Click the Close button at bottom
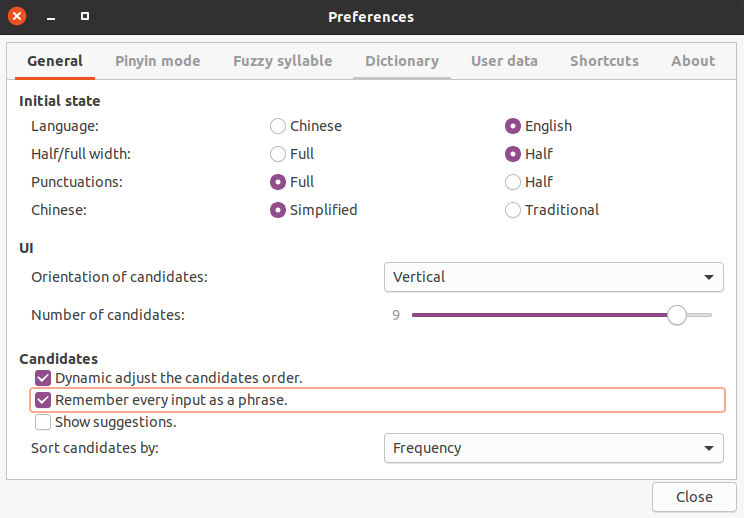 coord(694,497)
